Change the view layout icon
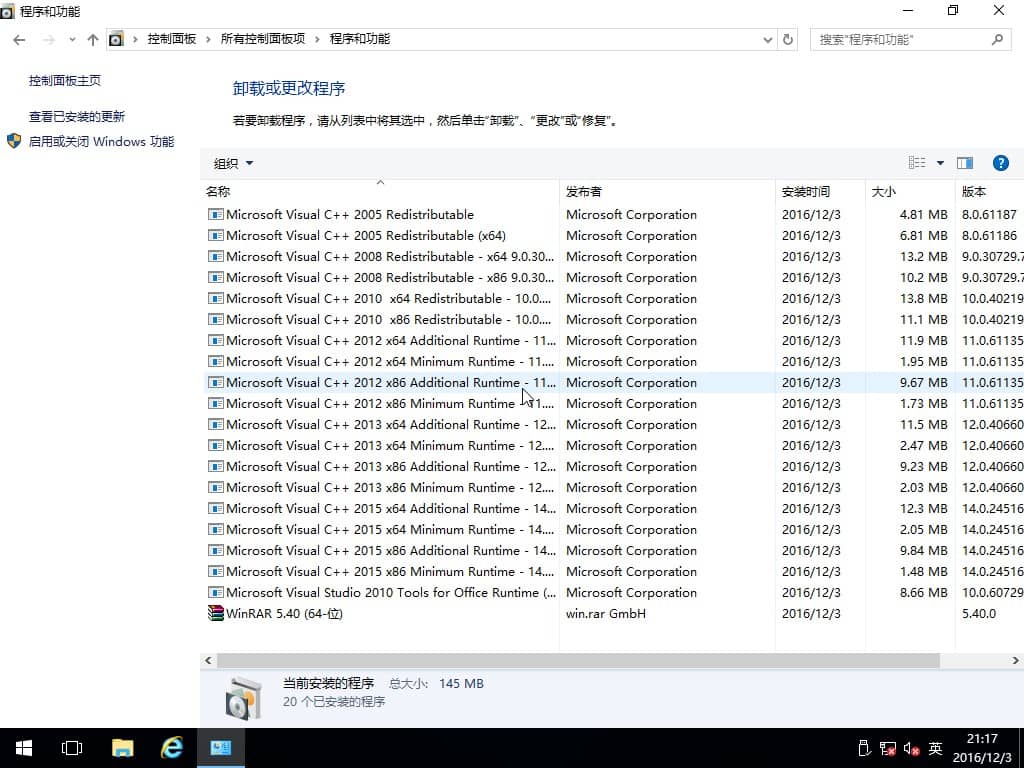 (x=917, y=163)
